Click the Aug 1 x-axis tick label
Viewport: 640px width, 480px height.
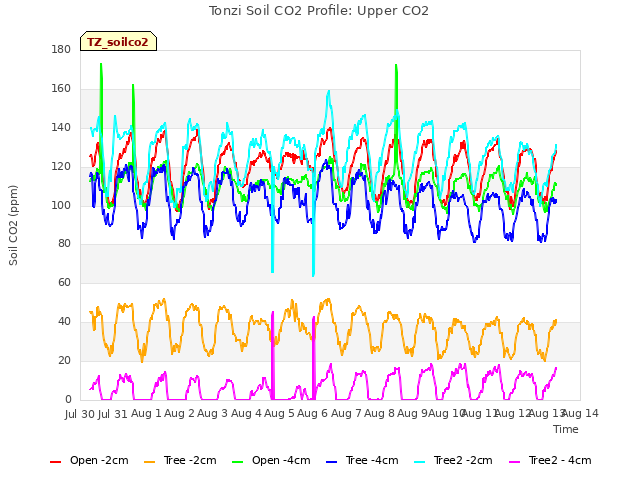click(146, 414)
